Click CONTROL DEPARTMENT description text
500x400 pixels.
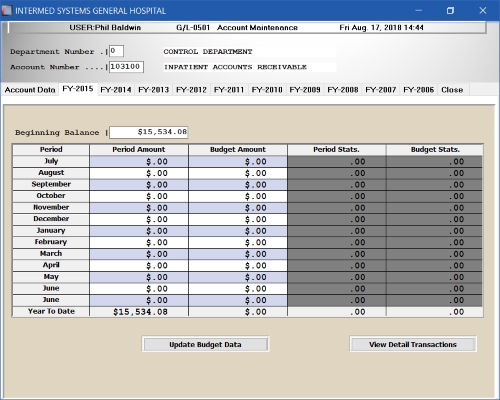(x=208, y=52)
